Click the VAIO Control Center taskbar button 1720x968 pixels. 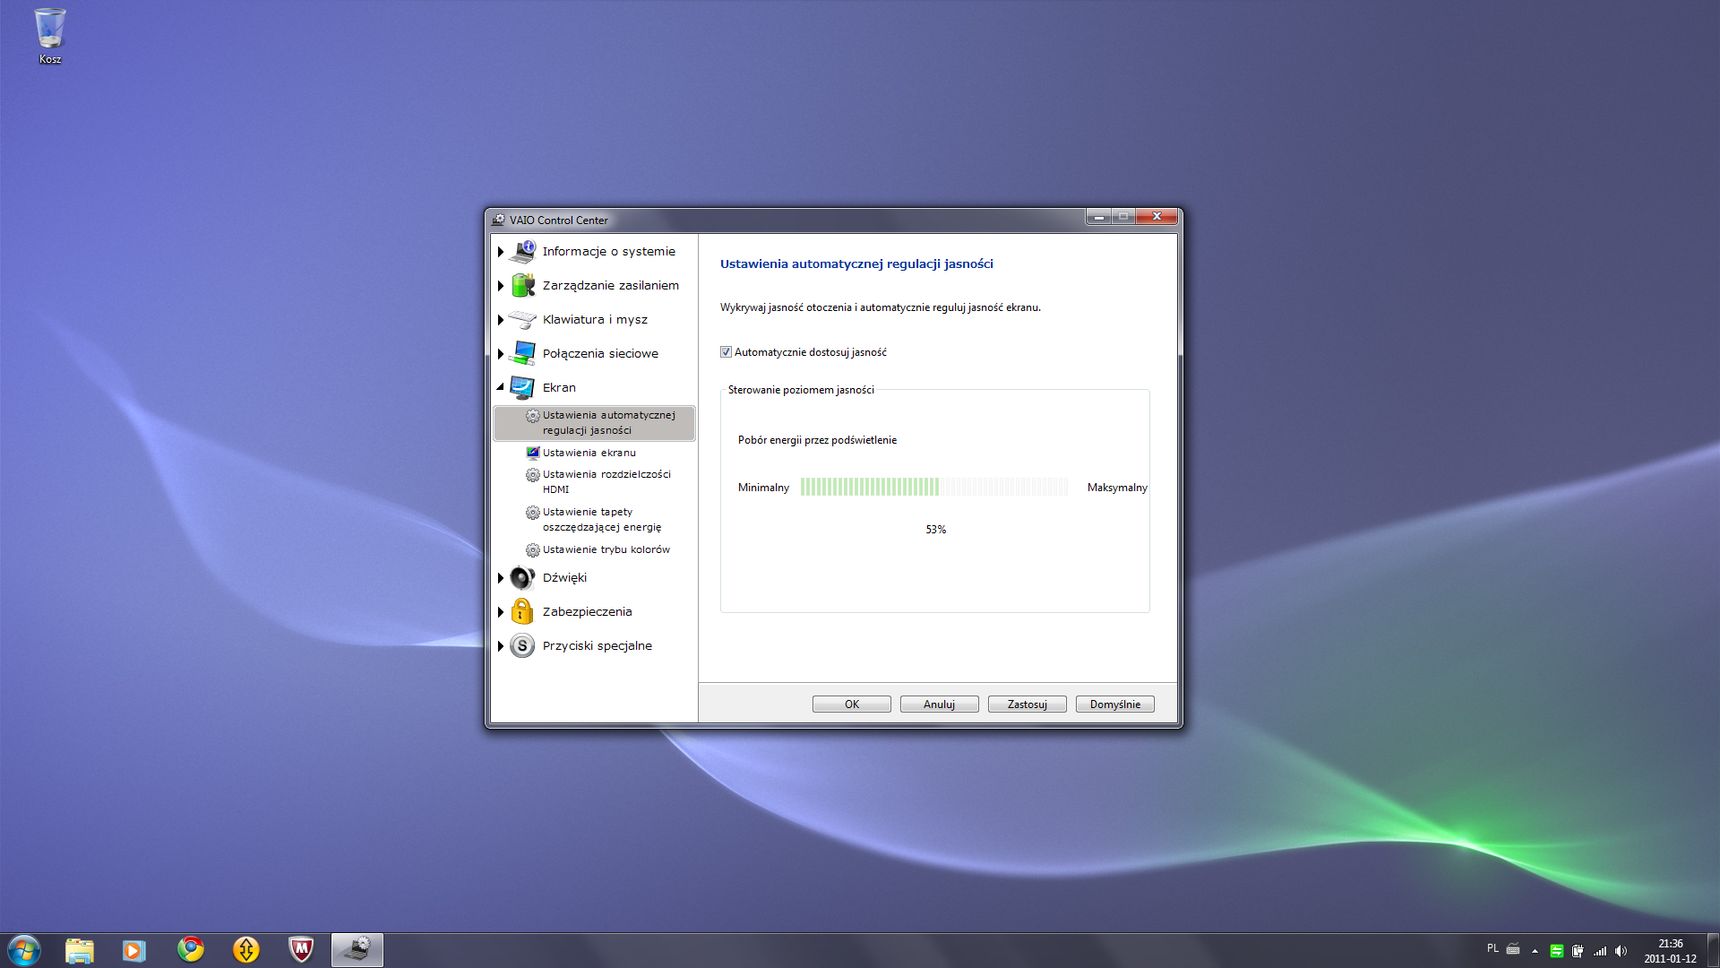(357, 950)
